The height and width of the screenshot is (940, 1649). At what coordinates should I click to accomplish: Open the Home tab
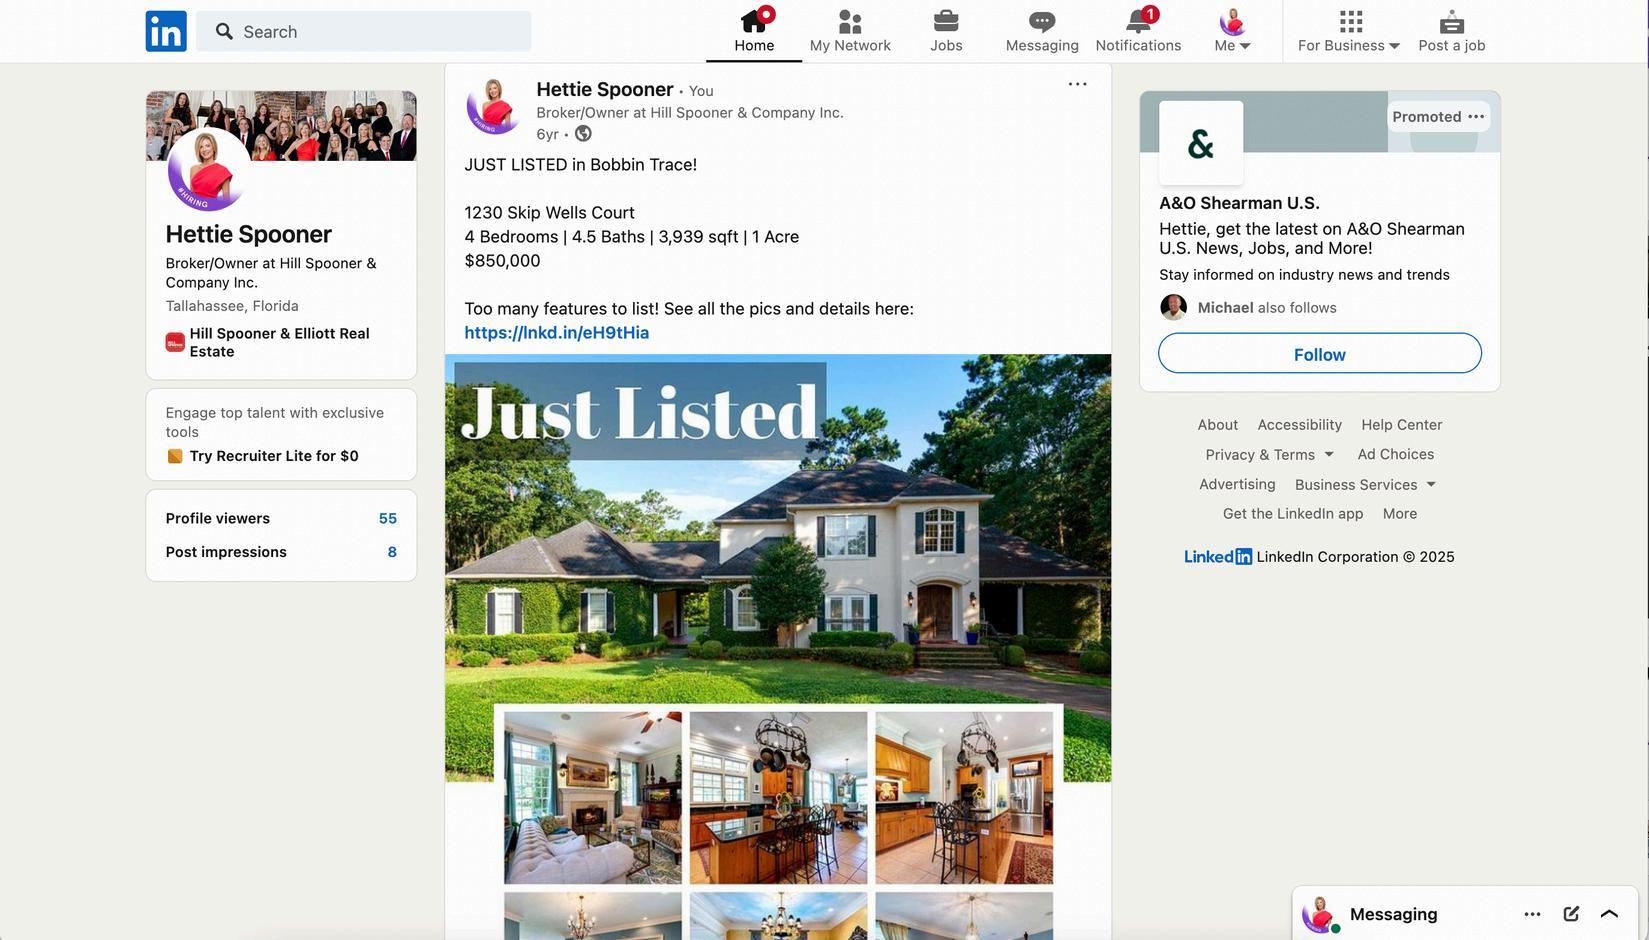[x=754, y=31]
